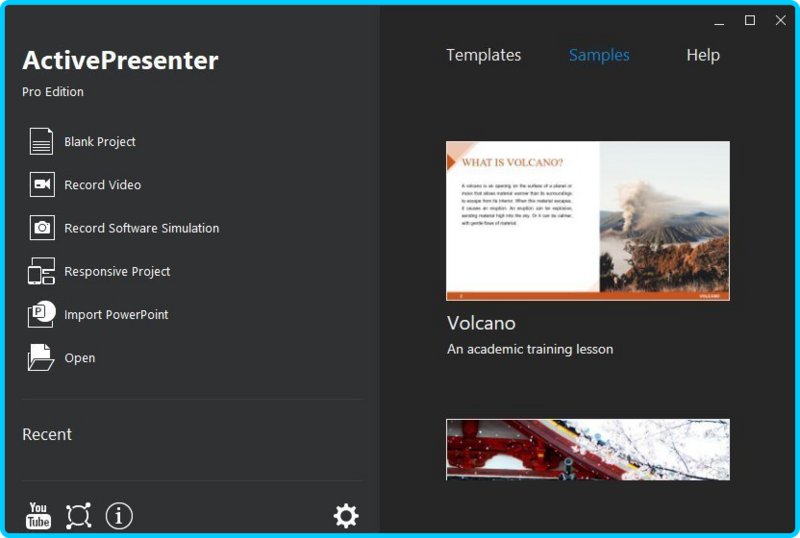Click the Open label text

(x=80, y=358)
